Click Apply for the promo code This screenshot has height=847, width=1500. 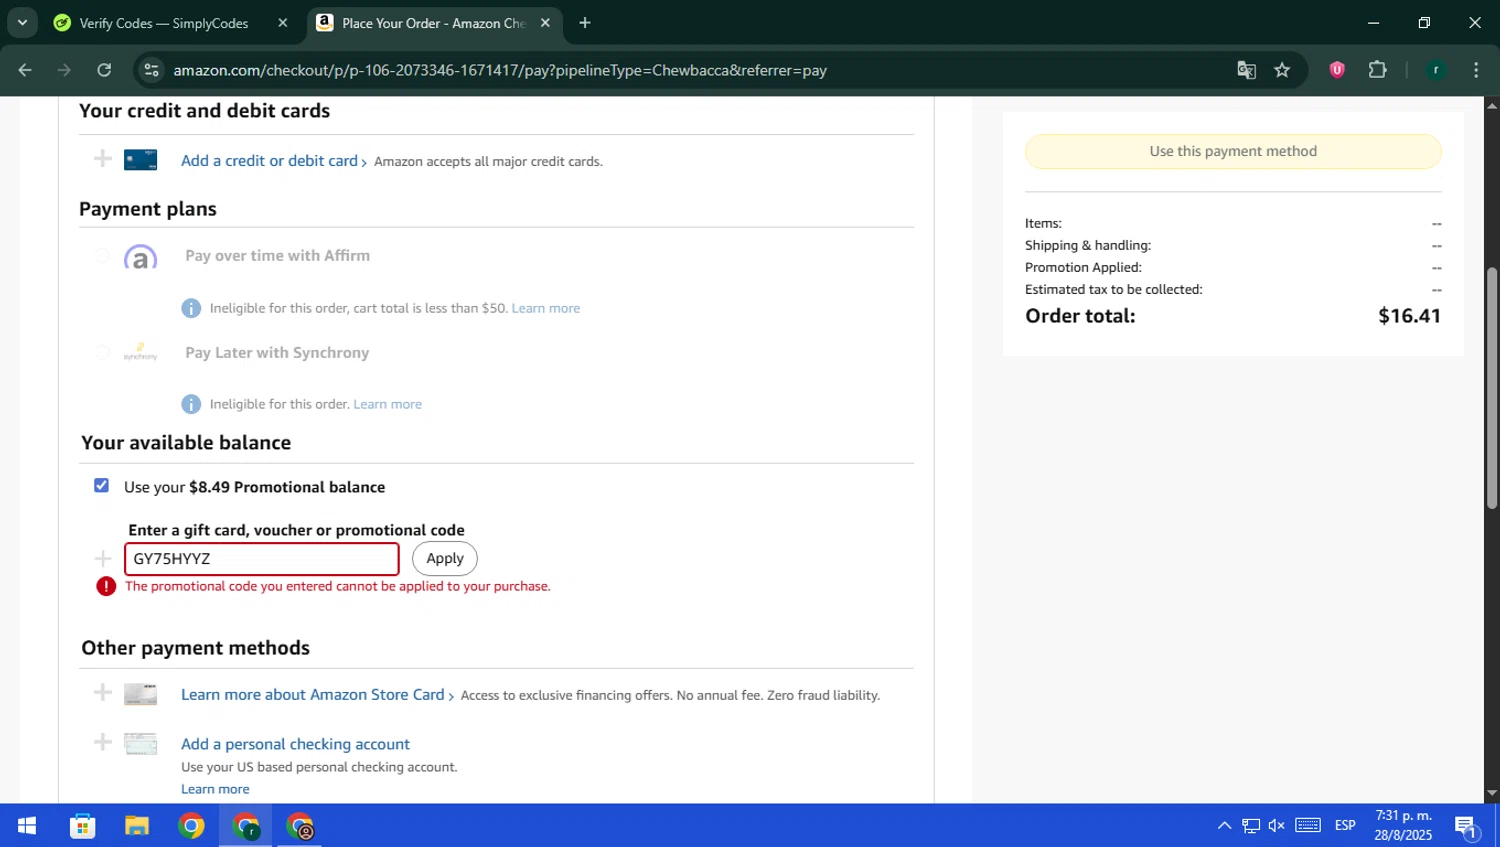[x=445, y=558]
